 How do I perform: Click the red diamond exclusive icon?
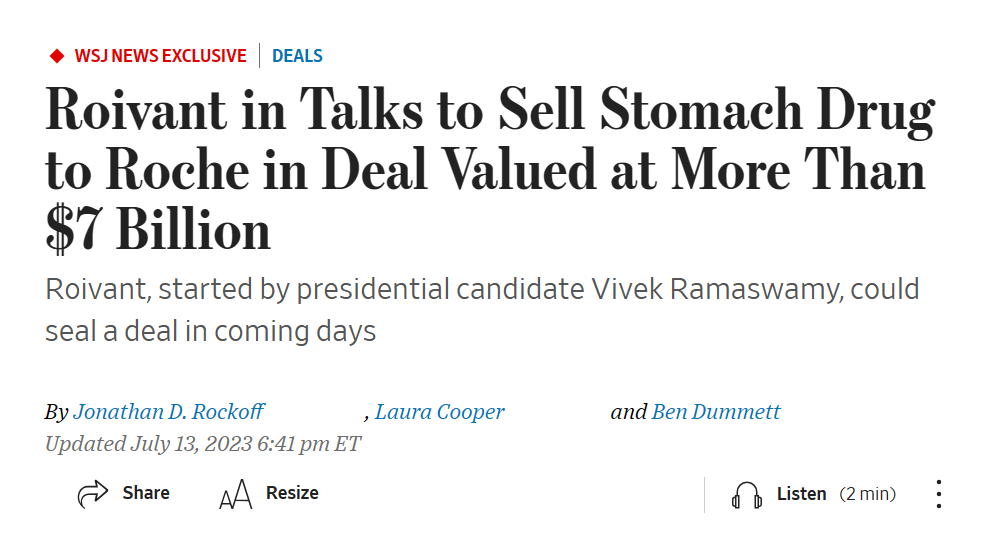(57, 56)
